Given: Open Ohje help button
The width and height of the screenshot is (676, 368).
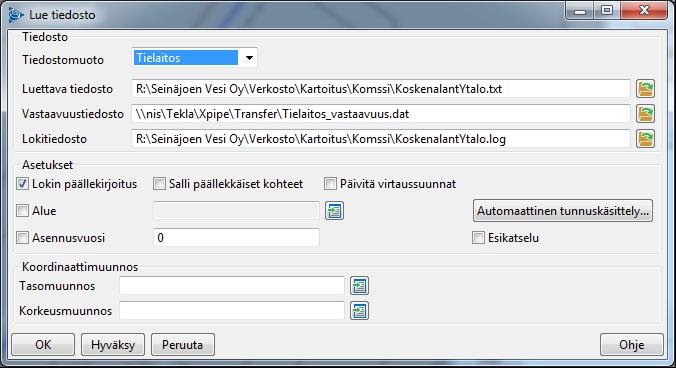Looking at the screenshot, I should (x=632, y=345).
